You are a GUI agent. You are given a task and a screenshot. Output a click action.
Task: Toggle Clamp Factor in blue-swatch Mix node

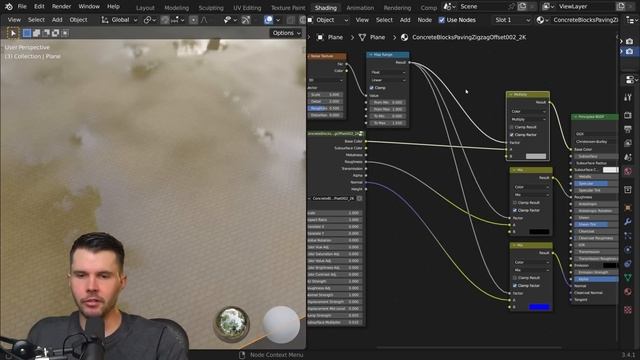pyautogui.click(x=515, y=285)
